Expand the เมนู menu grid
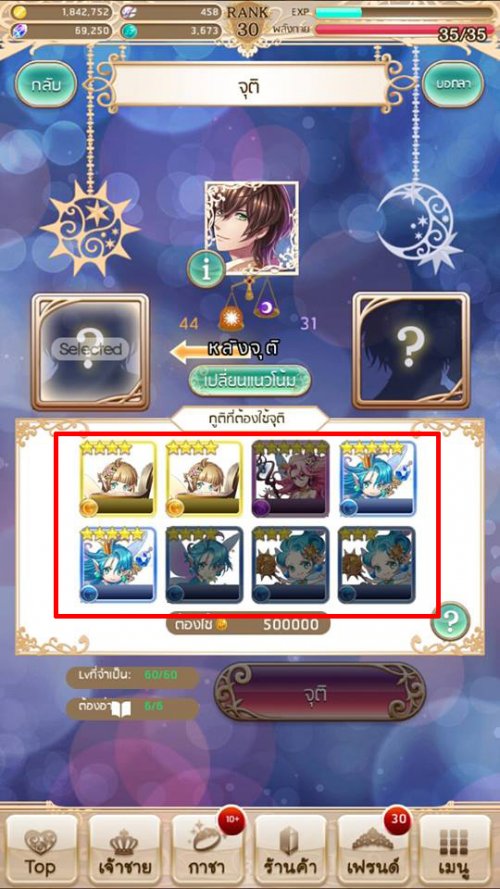500x889 pixels. 455,851
